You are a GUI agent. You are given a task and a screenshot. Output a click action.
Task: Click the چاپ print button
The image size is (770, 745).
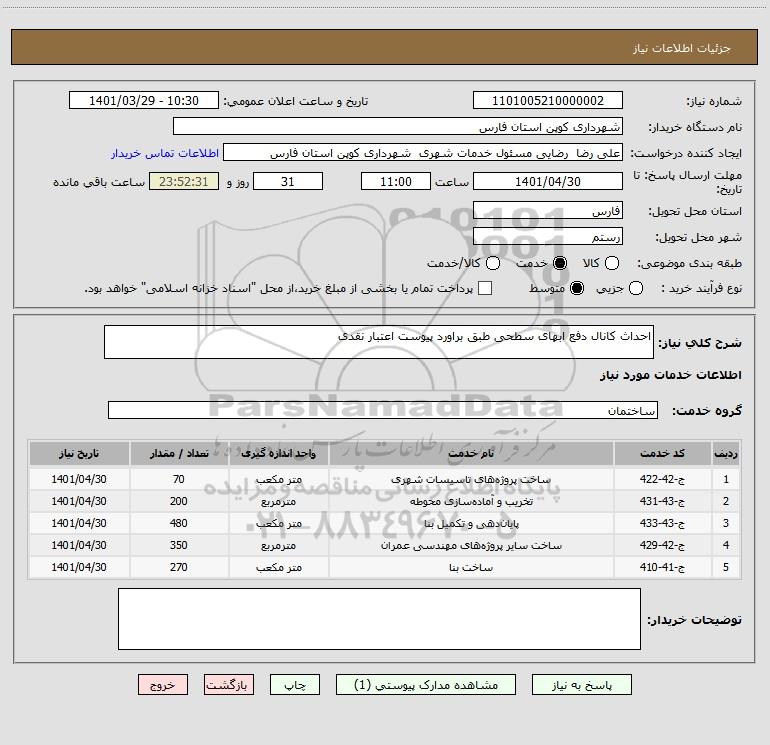click(295, 685)
